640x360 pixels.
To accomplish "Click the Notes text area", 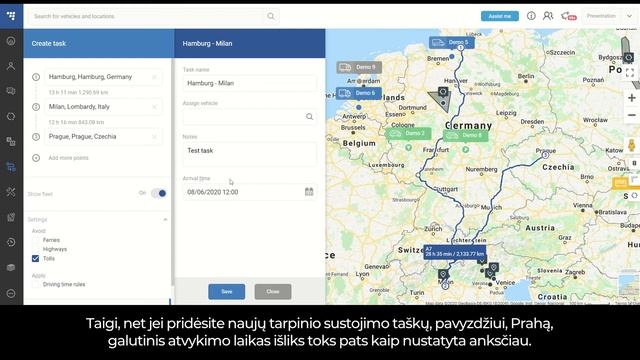I will (x=249, y=154).
